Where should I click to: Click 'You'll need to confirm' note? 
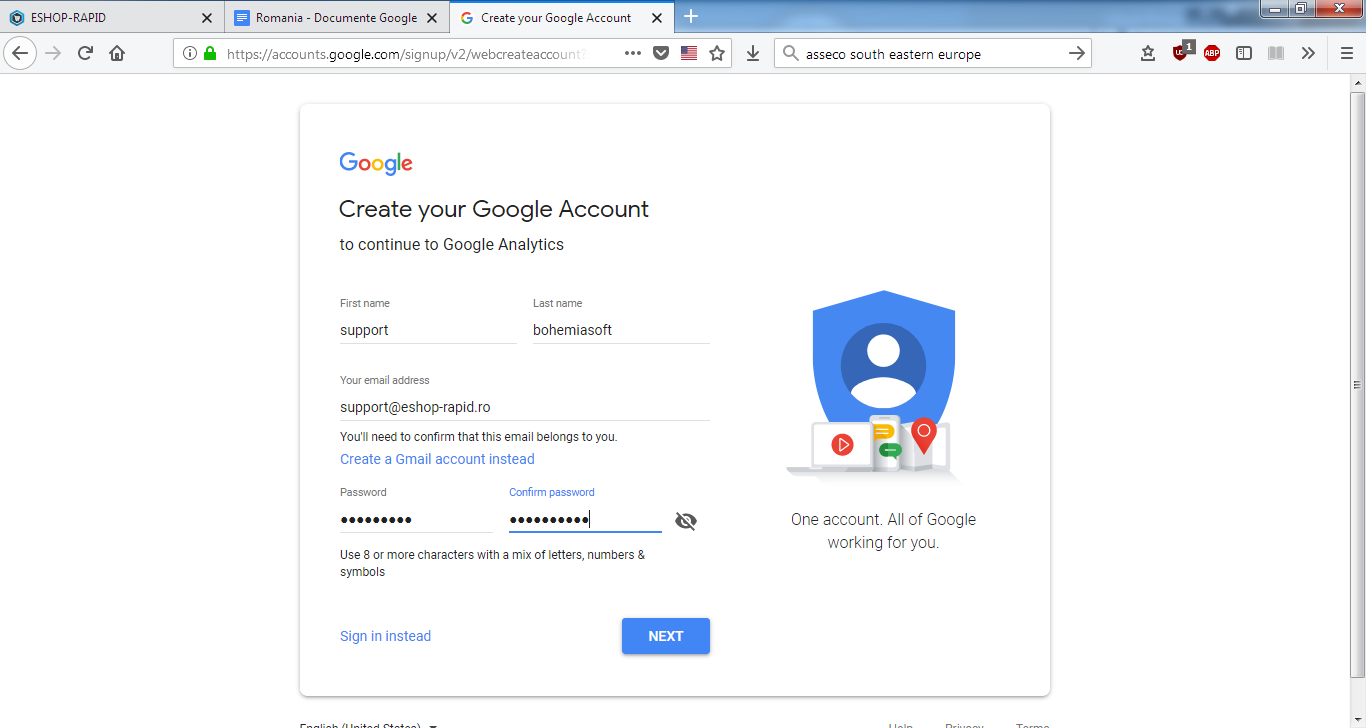(x=479, y=437)
